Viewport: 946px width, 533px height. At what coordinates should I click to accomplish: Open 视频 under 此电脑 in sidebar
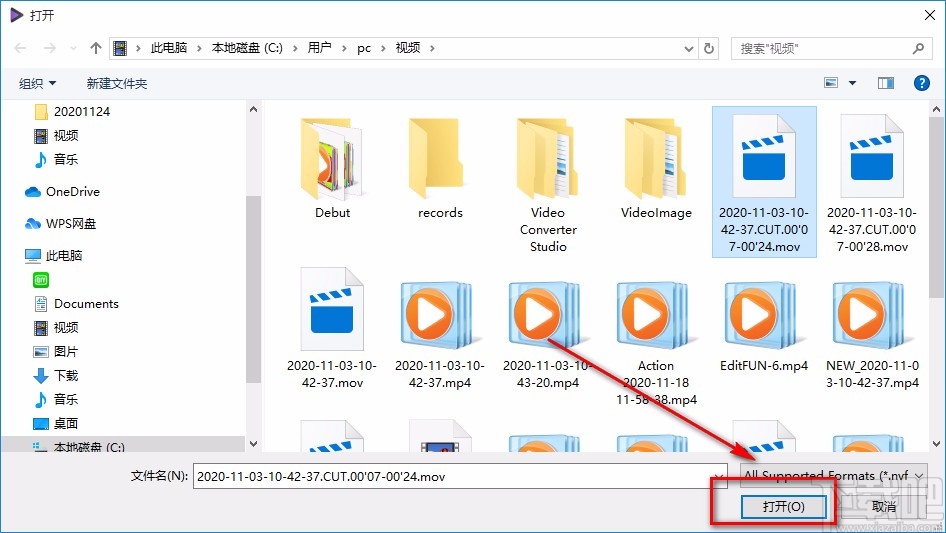(57, 328)
